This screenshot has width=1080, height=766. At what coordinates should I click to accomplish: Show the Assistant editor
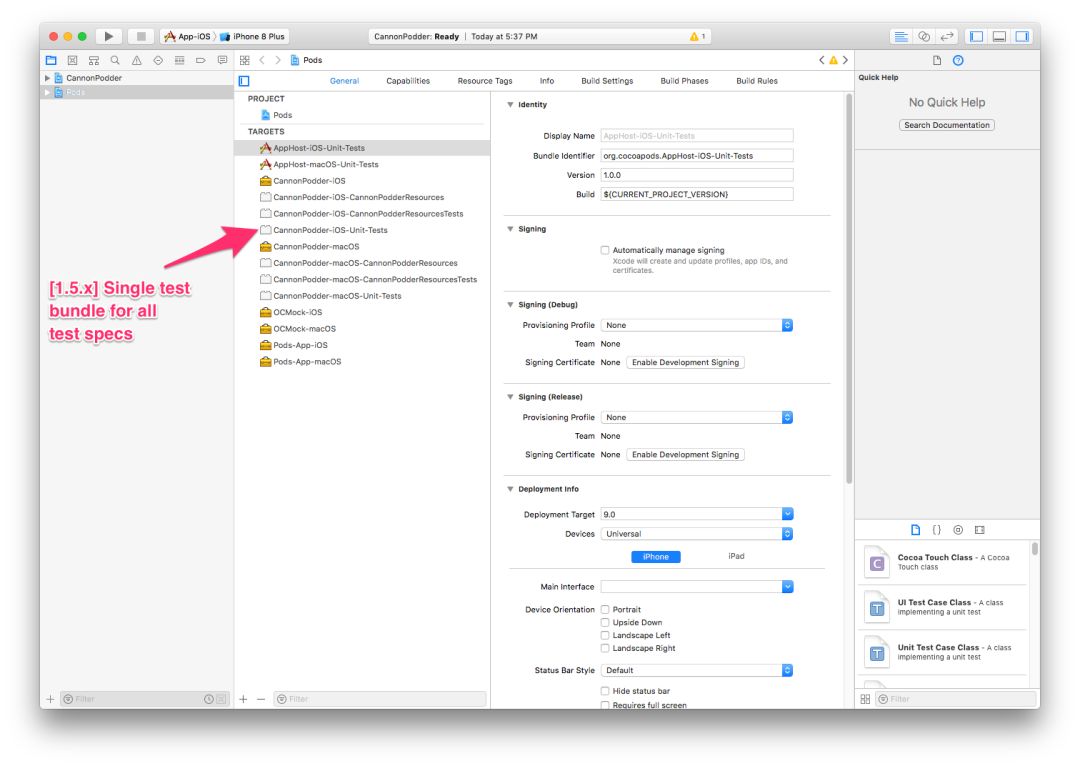(x=924, y=37)
